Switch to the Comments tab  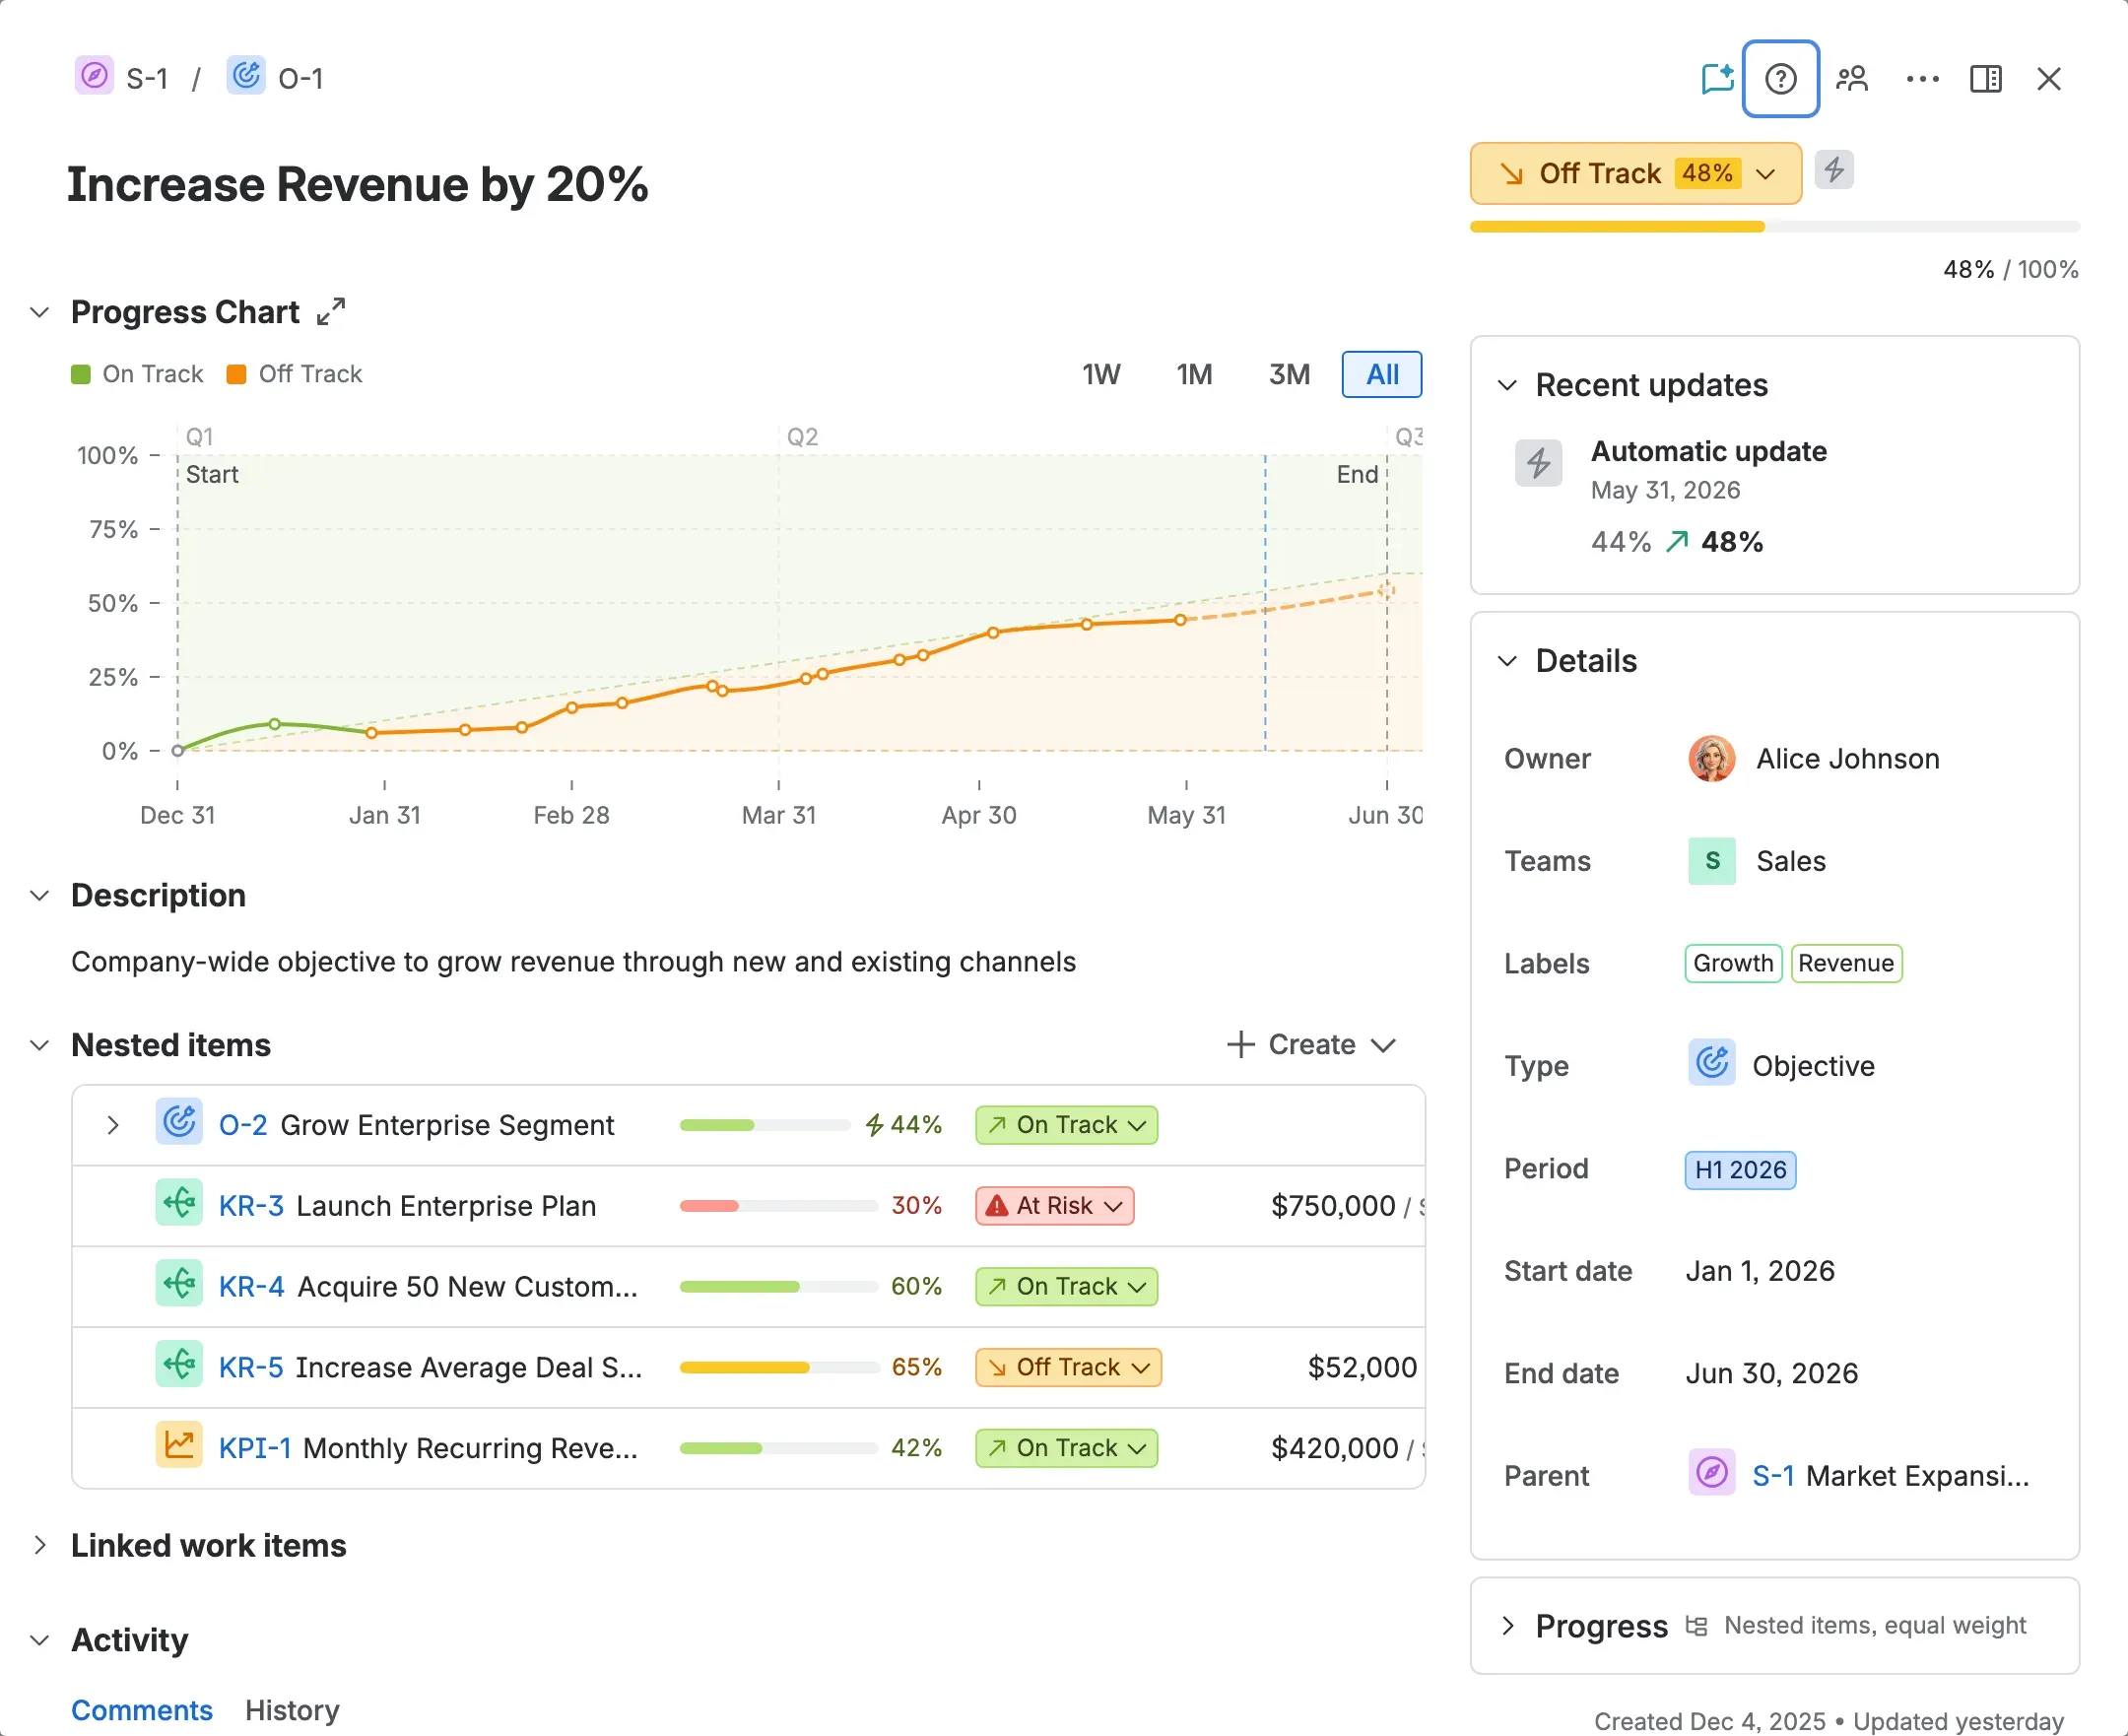142,1710
